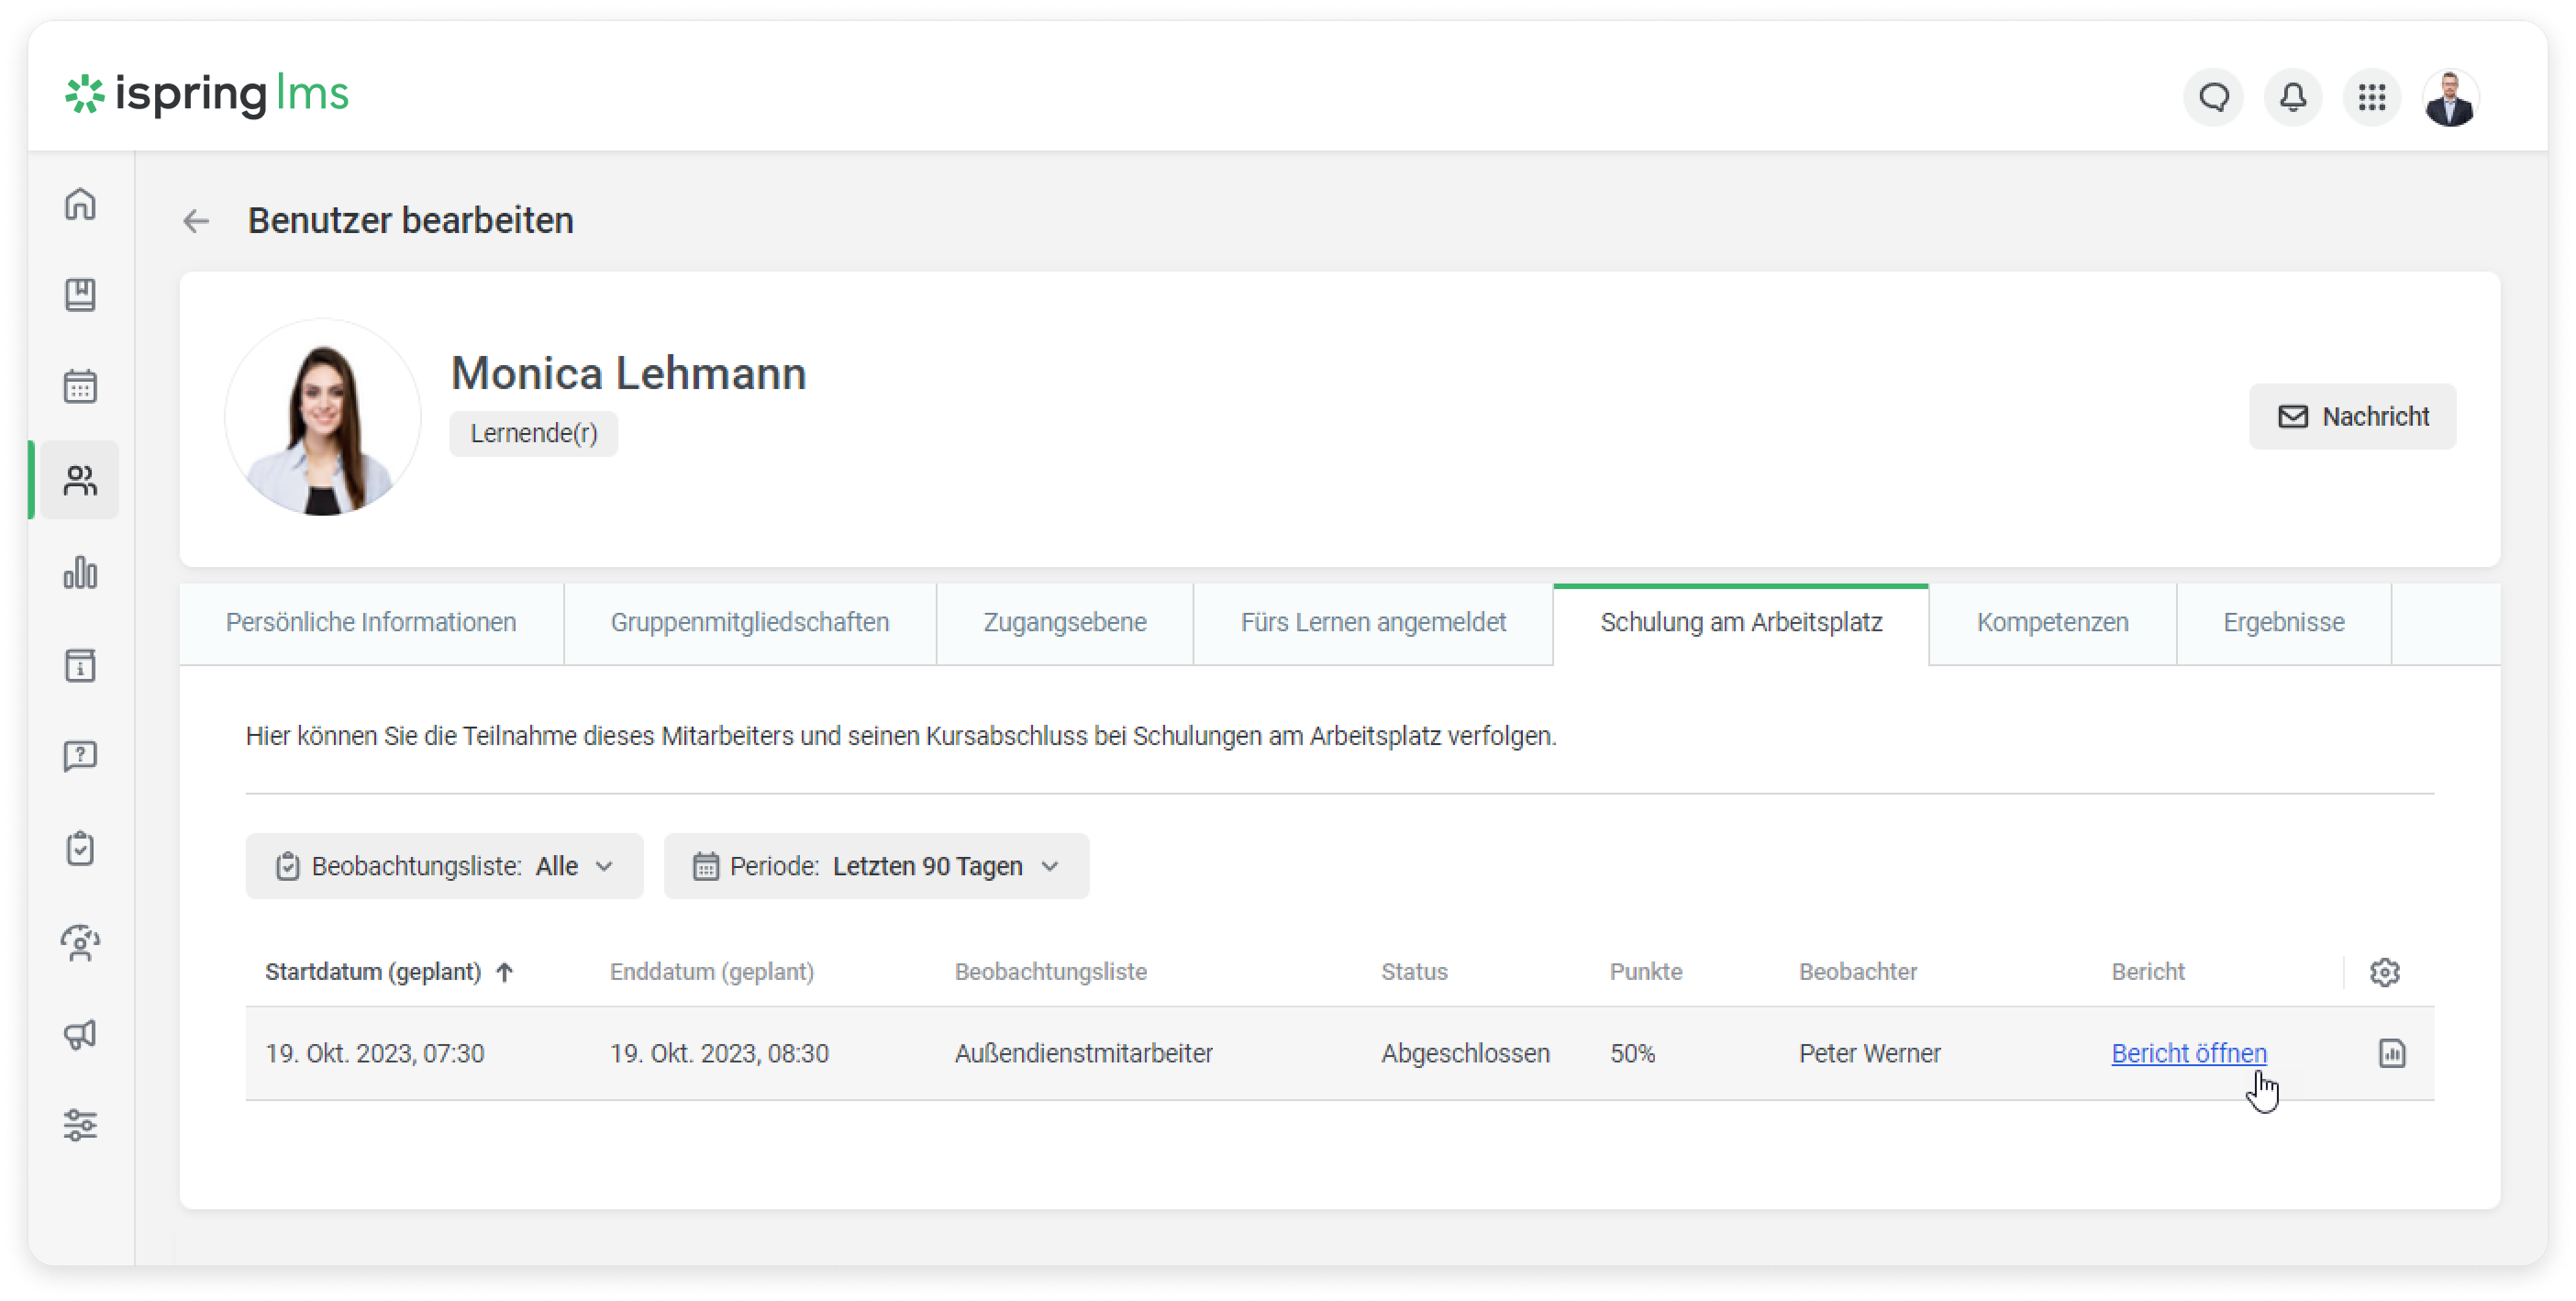This screenshot has height=1301, width=2576.
Task: Click the megaphone announcements icon
Action: [80, 1034]
